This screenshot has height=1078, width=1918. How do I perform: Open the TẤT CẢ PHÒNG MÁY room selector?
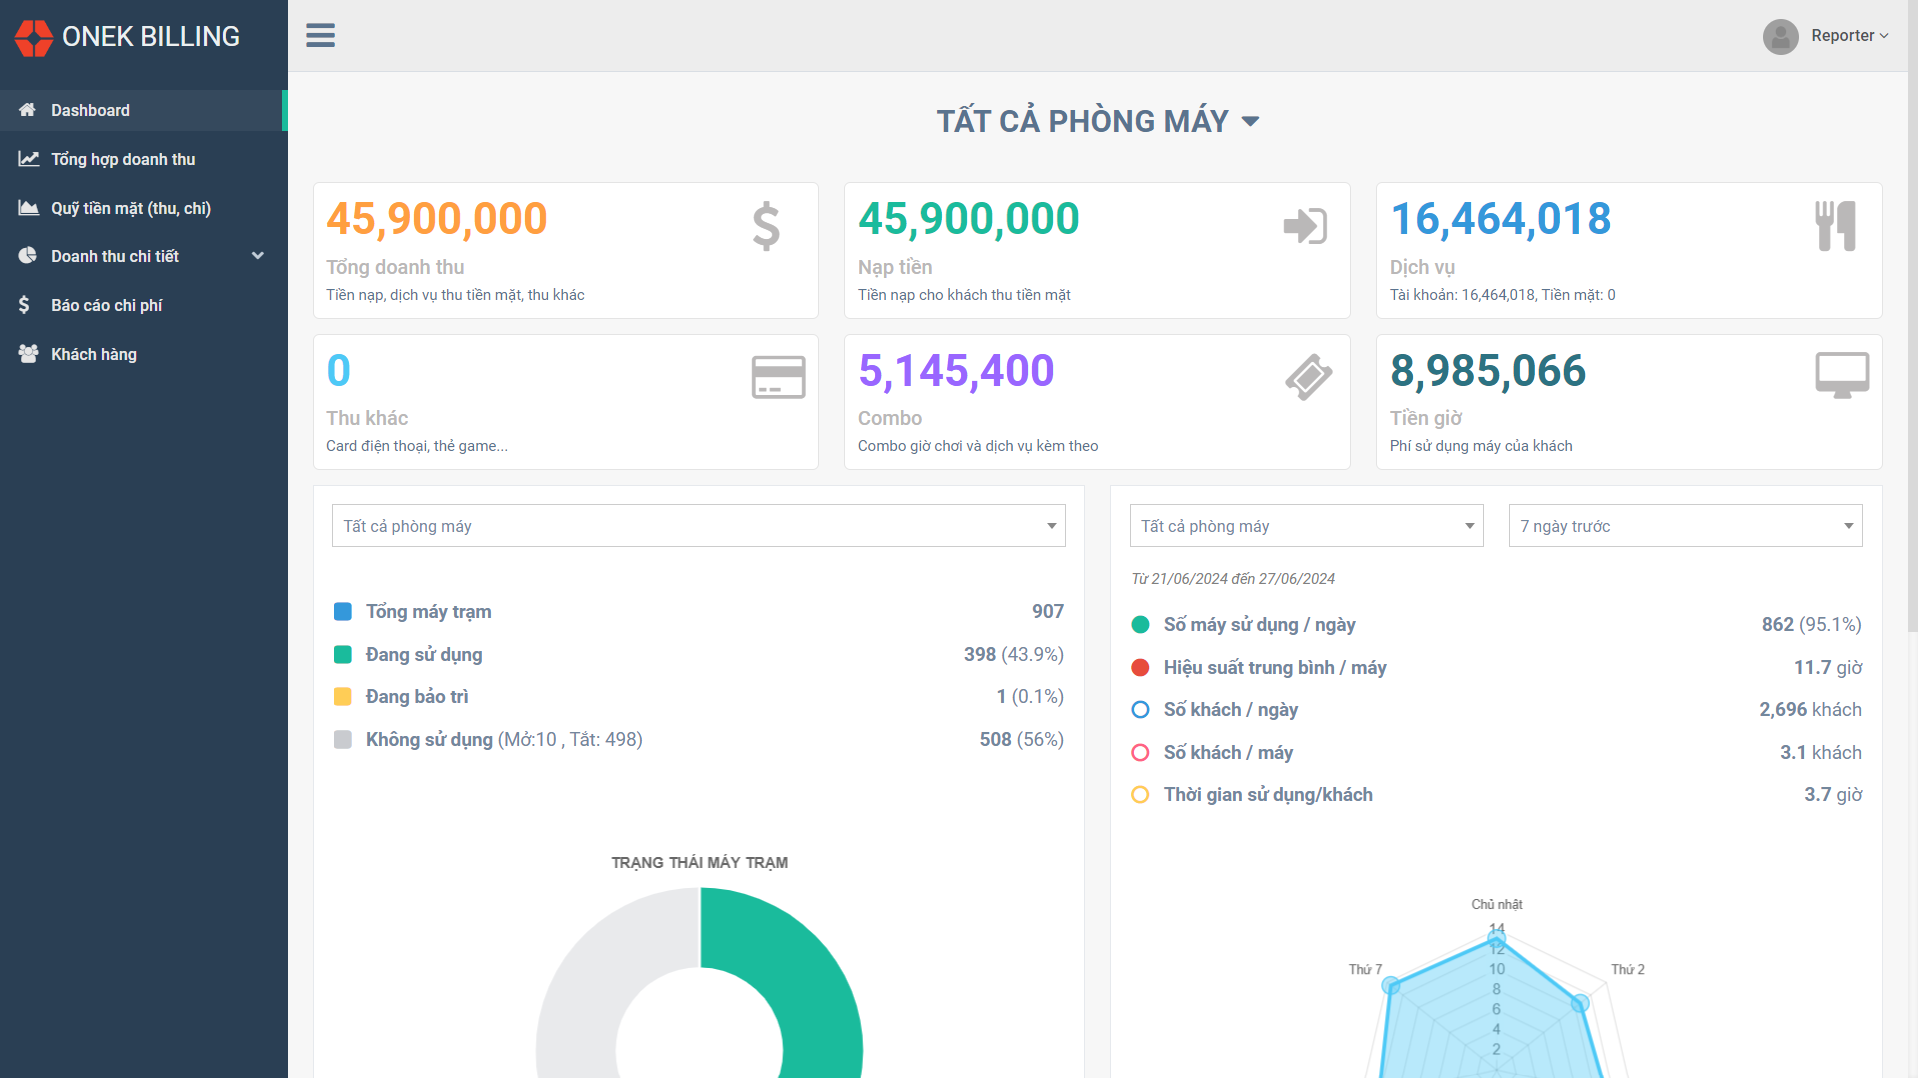[x=1097, y=121]
